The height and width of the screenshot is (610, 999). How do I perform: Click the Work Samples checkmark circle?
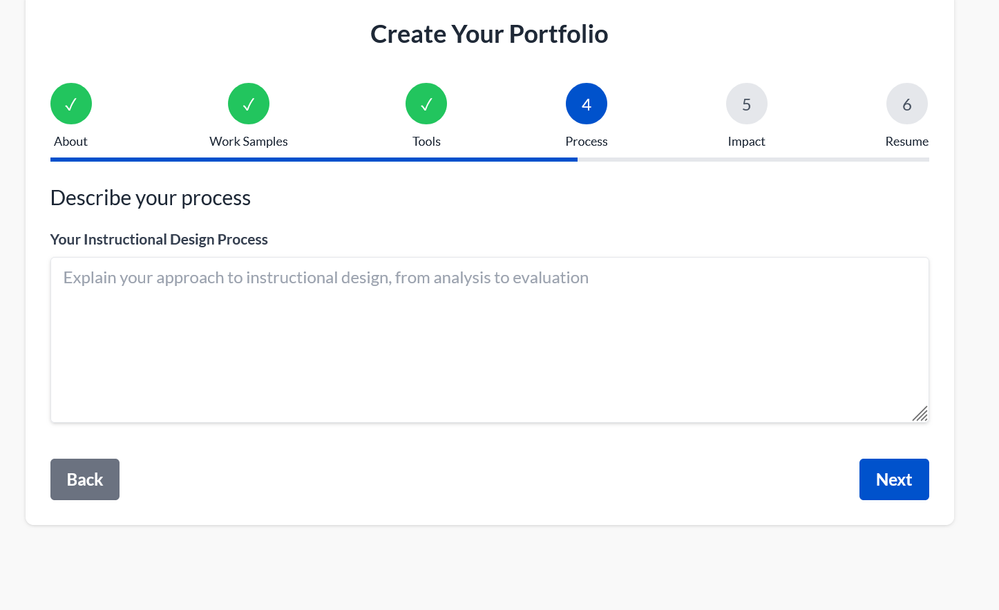coord(249,104)
